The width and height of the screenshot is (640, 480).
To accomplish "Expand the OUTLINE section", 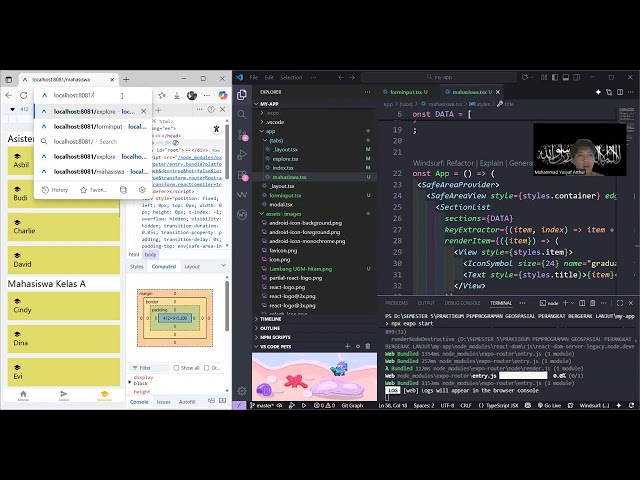I will tap(314, 328).
